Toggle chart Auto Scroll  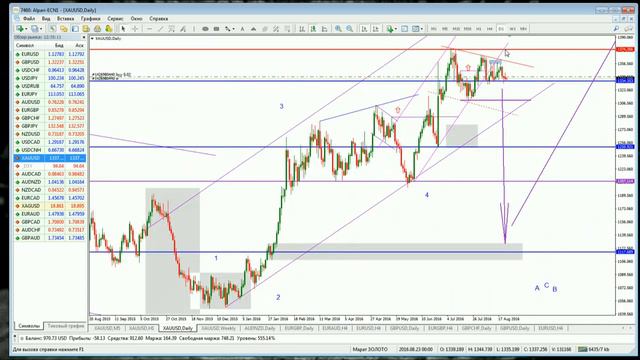(x=364, y=29)
